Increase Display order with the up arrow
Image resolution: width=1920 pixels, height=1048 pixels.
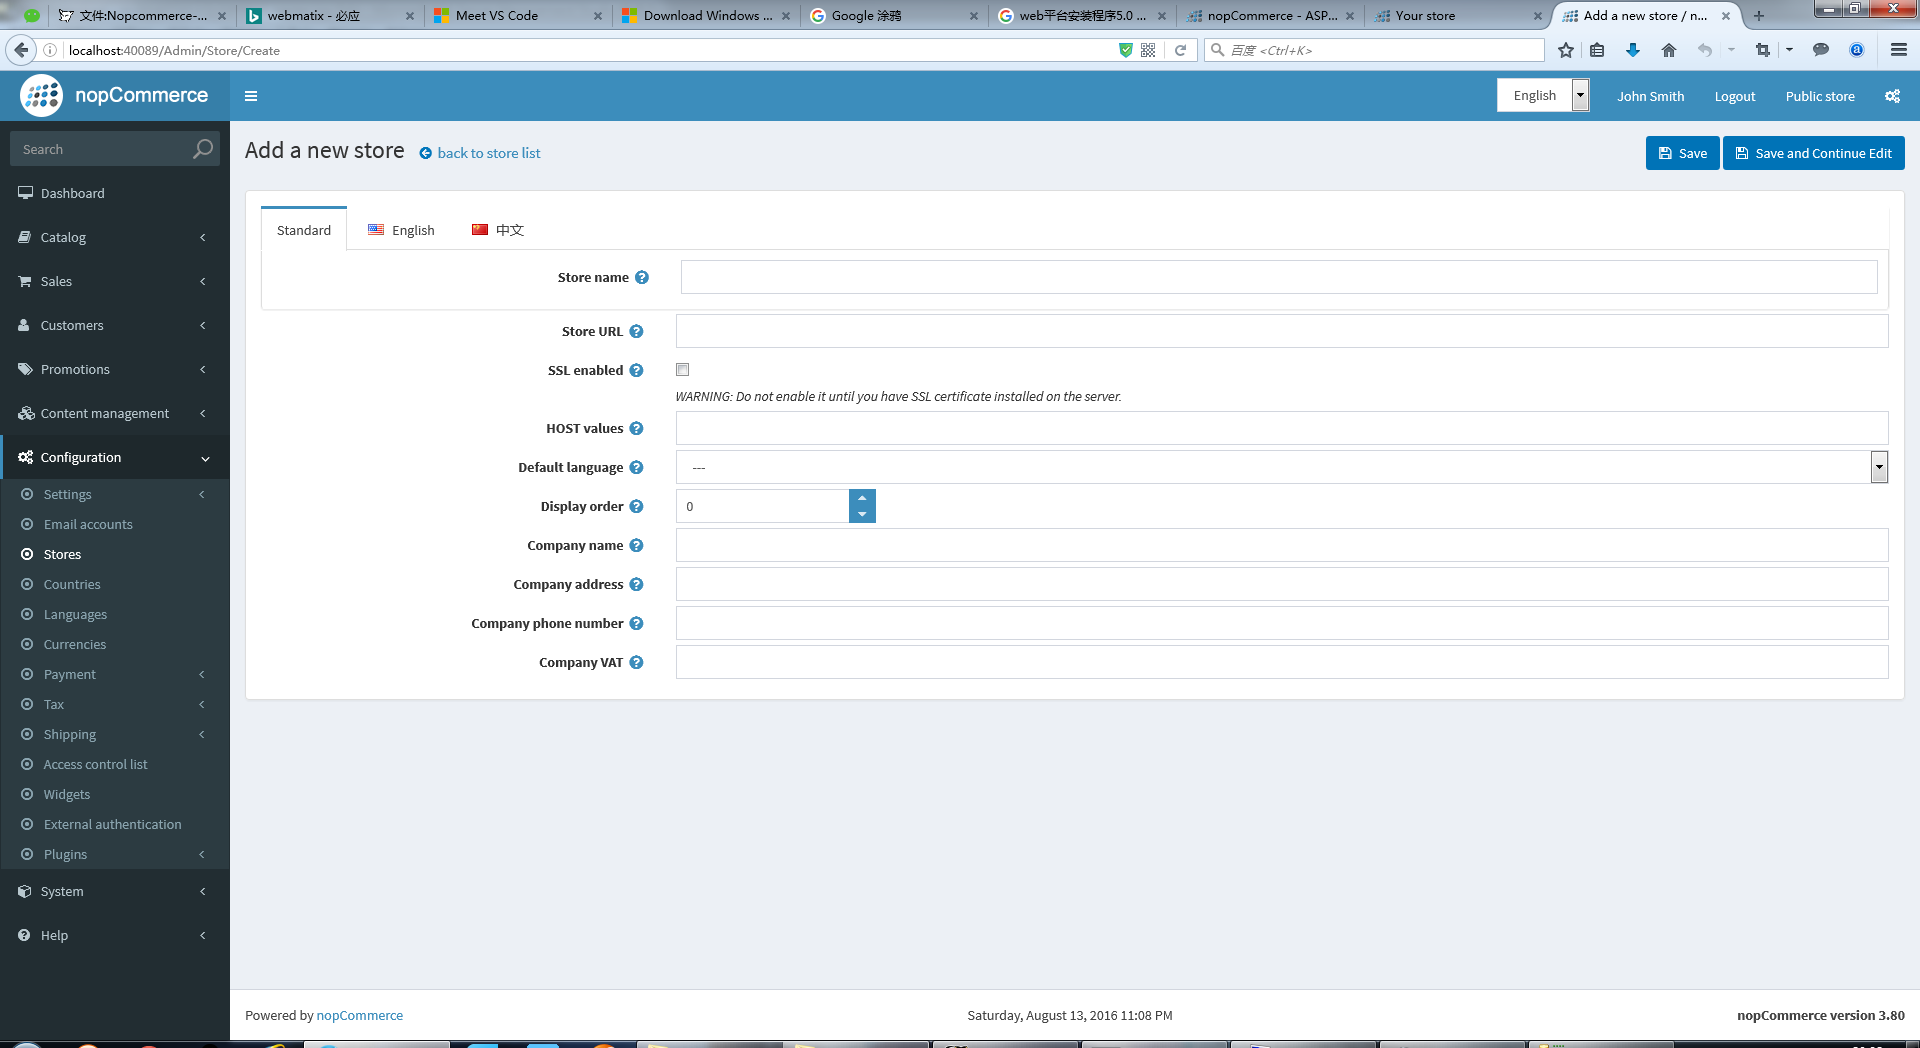coord(862,498)
